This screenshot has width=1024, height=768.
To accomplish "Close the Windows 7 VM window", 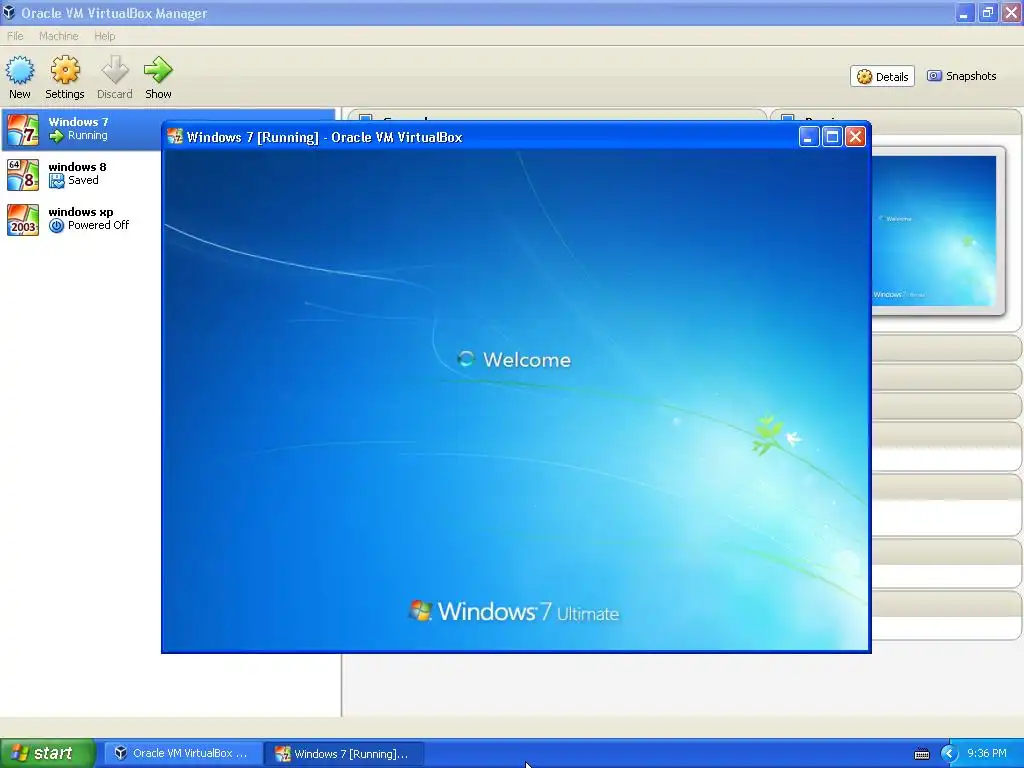I will 856,136.
